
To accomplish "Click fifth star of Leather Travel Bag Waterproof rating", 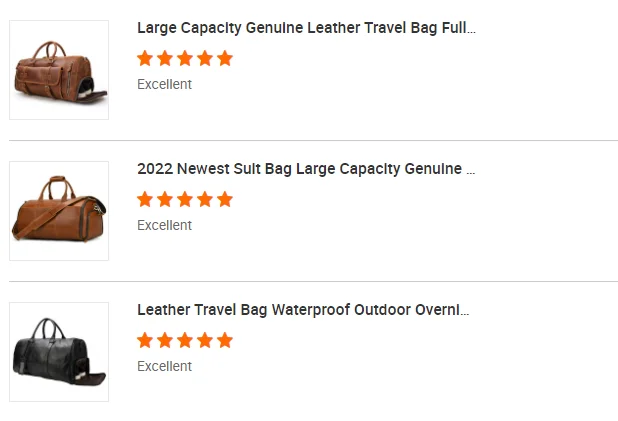I will point(224,340).
